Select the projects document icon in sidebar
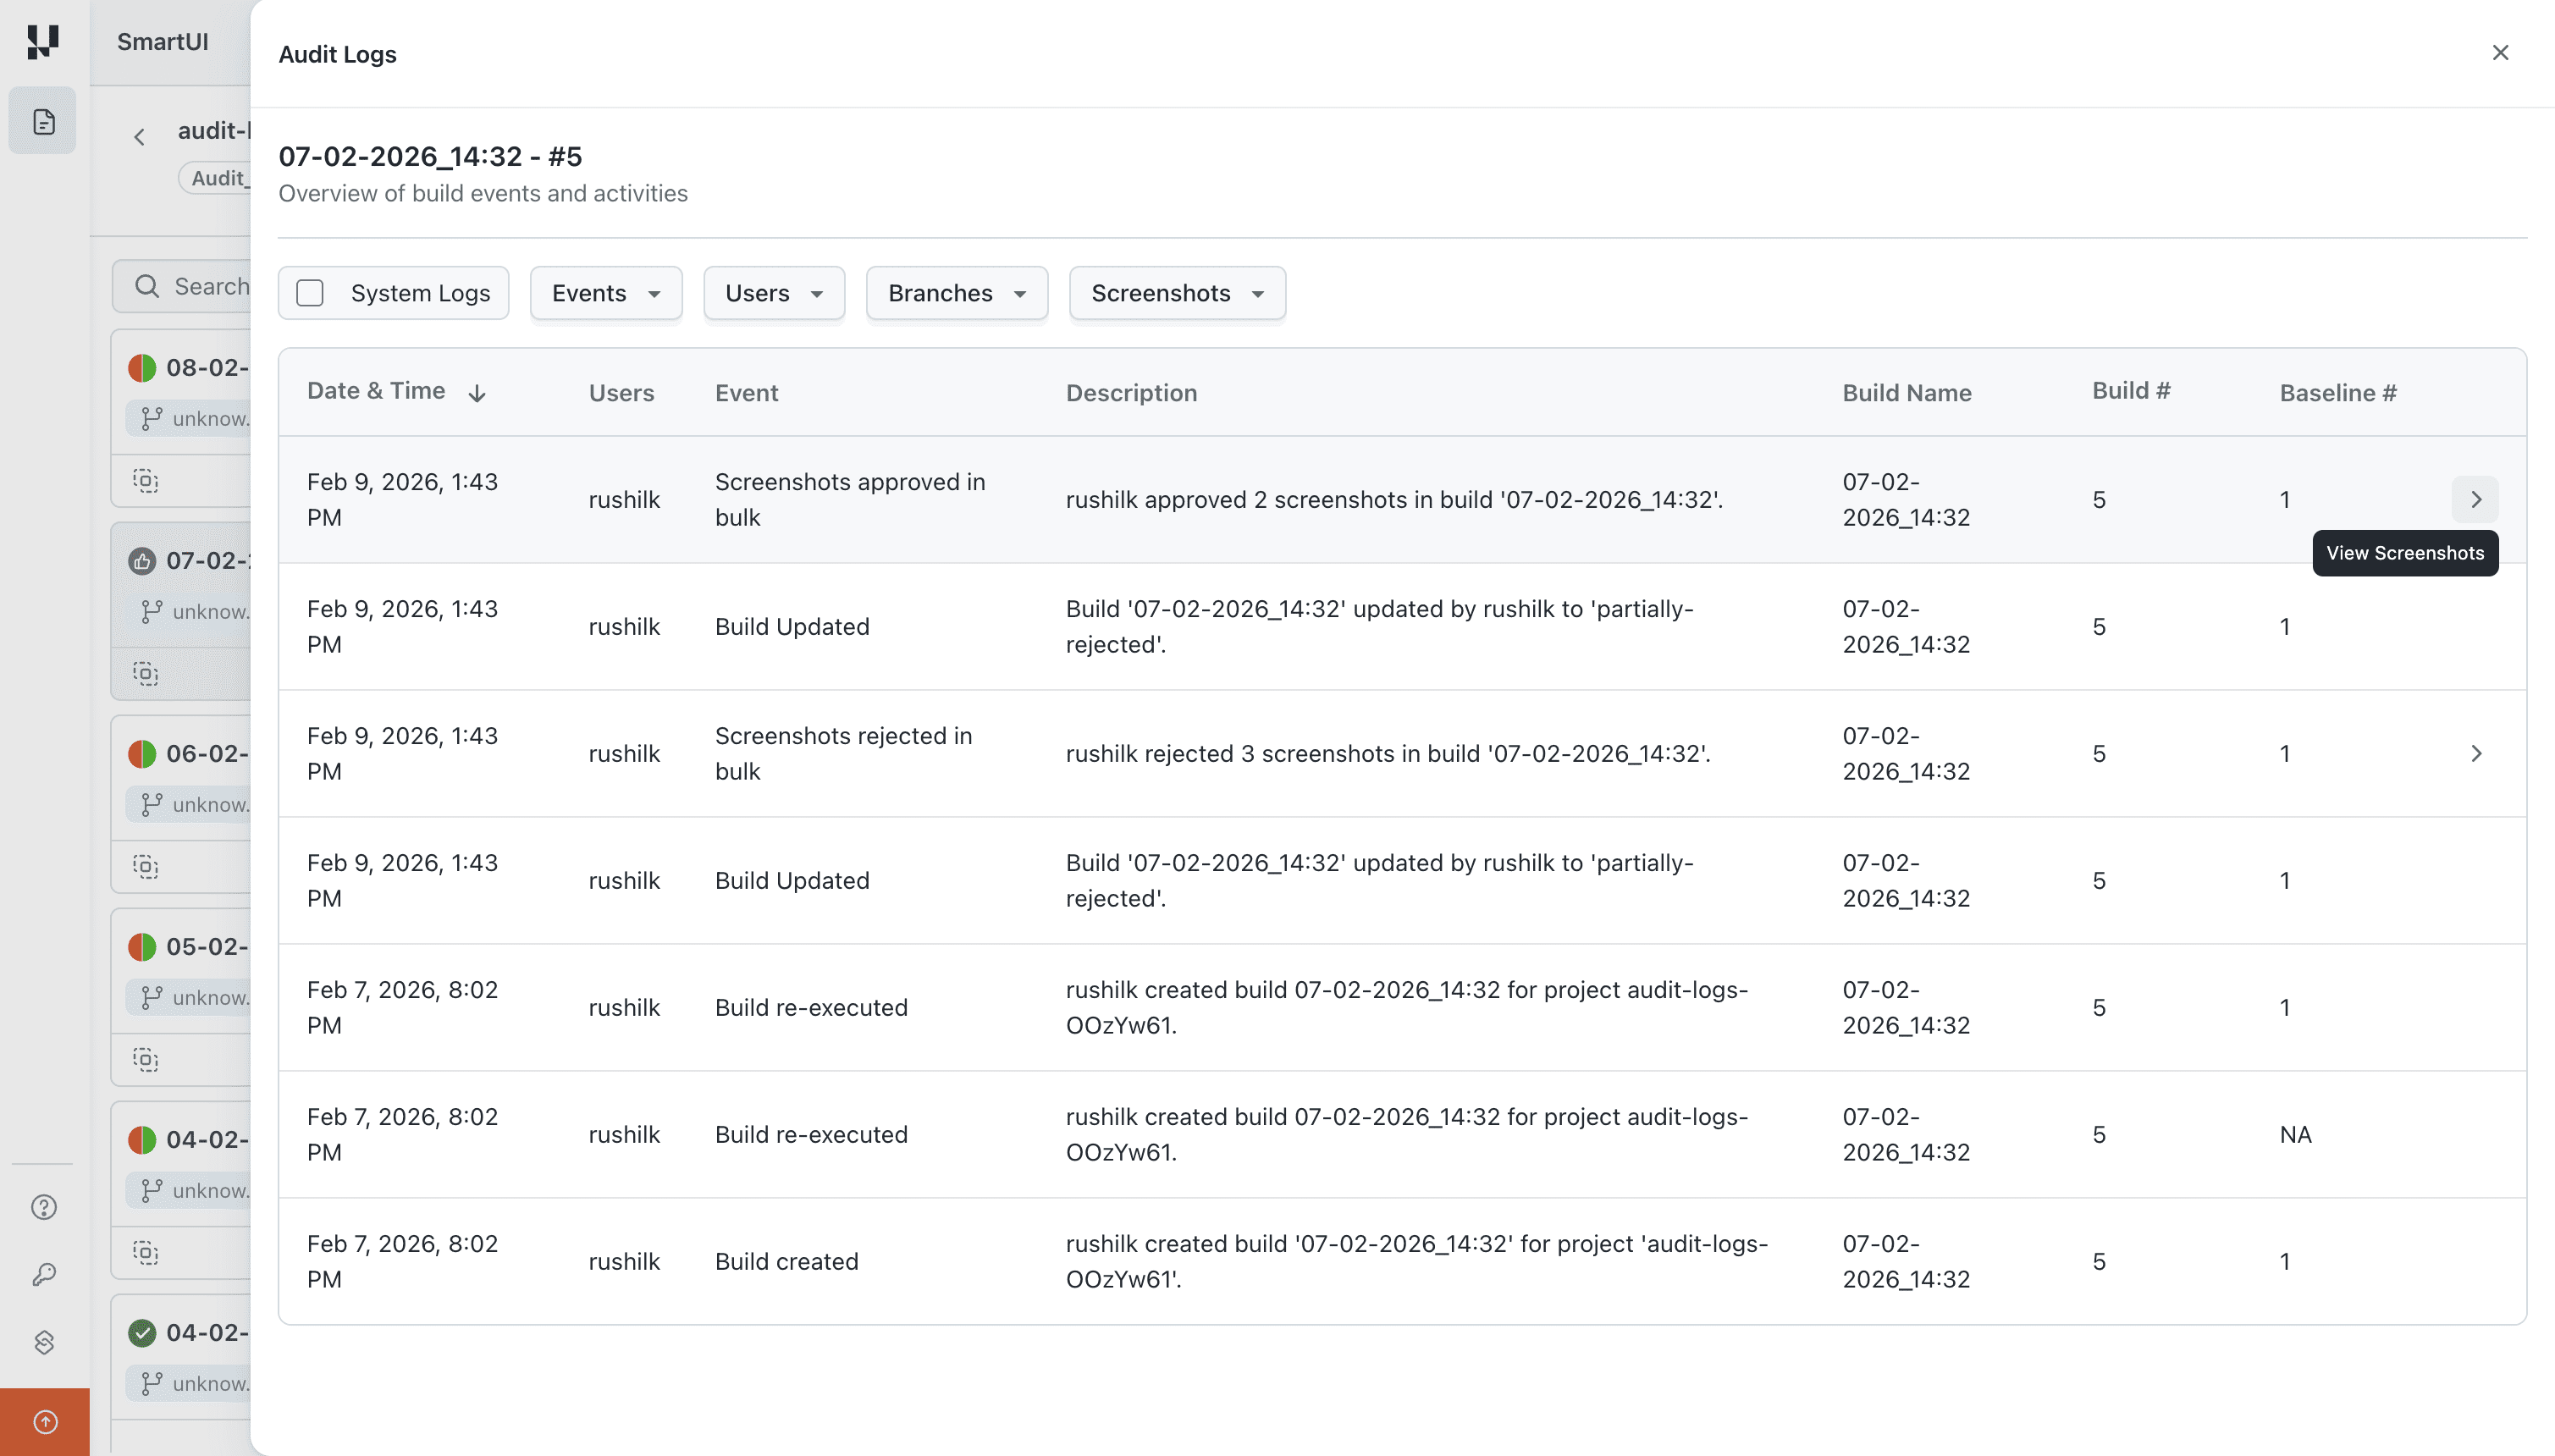Screen dimensions: 2555x1456 pyautogui.click(x=42, y=119)
